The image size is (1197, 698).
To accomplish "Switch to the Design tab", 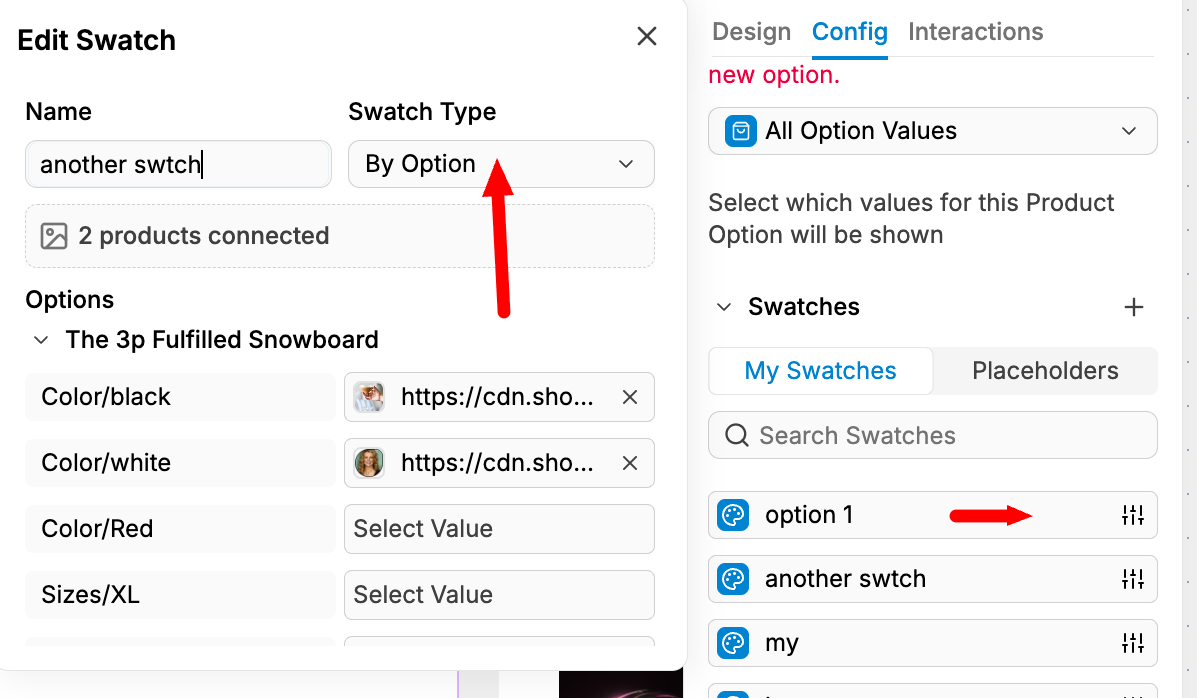I will pos(751,32).
